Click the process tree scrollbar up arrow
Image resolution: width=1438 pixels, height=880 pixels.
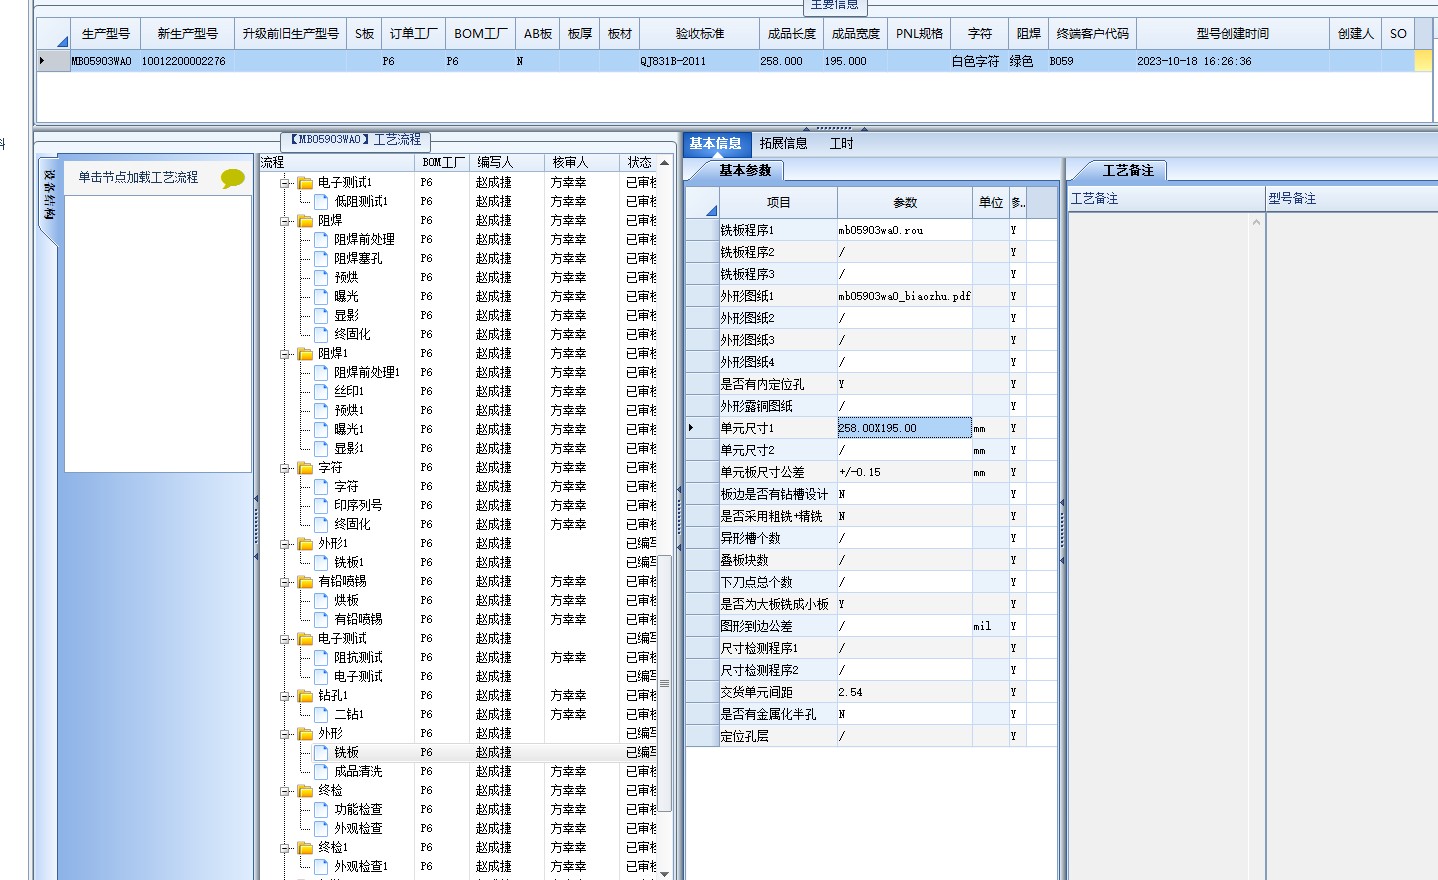pyautogui.click(x=664, y=162)
